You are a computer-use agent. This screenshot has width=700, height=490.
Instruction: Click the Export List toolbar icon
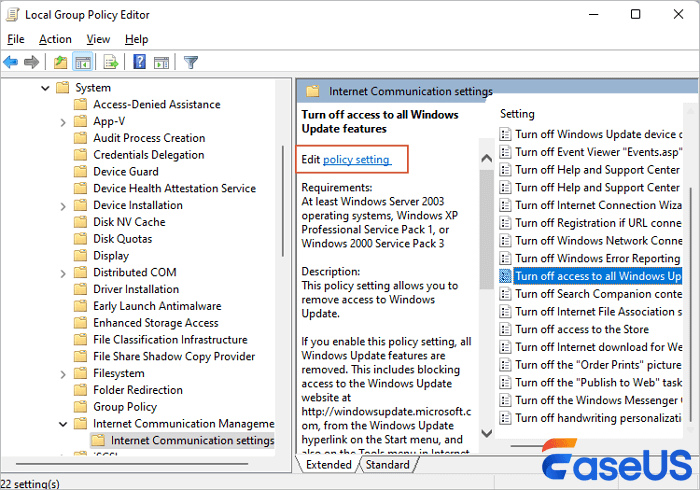coord(110,62)
